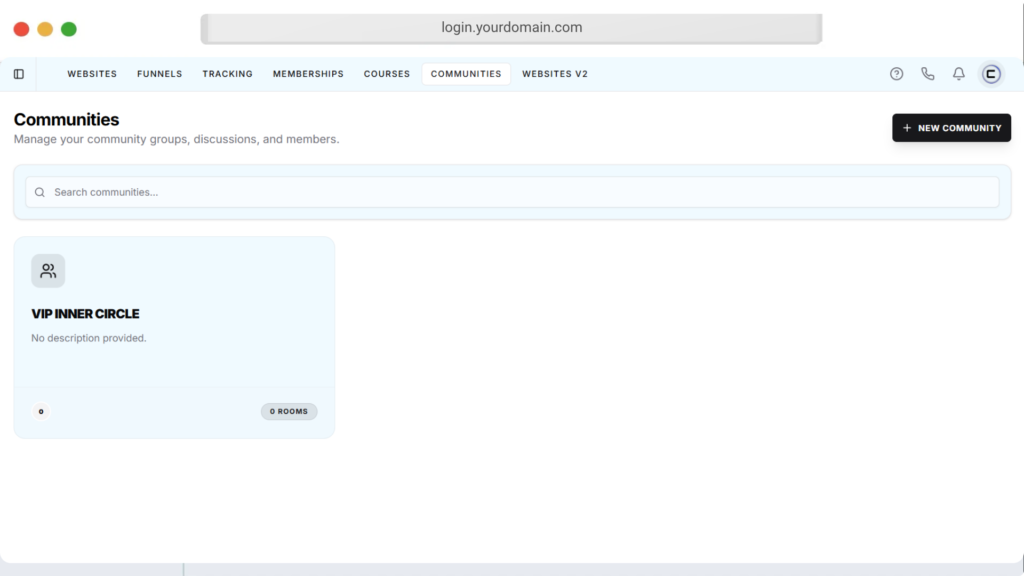
Task: Select the Memberships tab
Action: click(x=308, y=74)
